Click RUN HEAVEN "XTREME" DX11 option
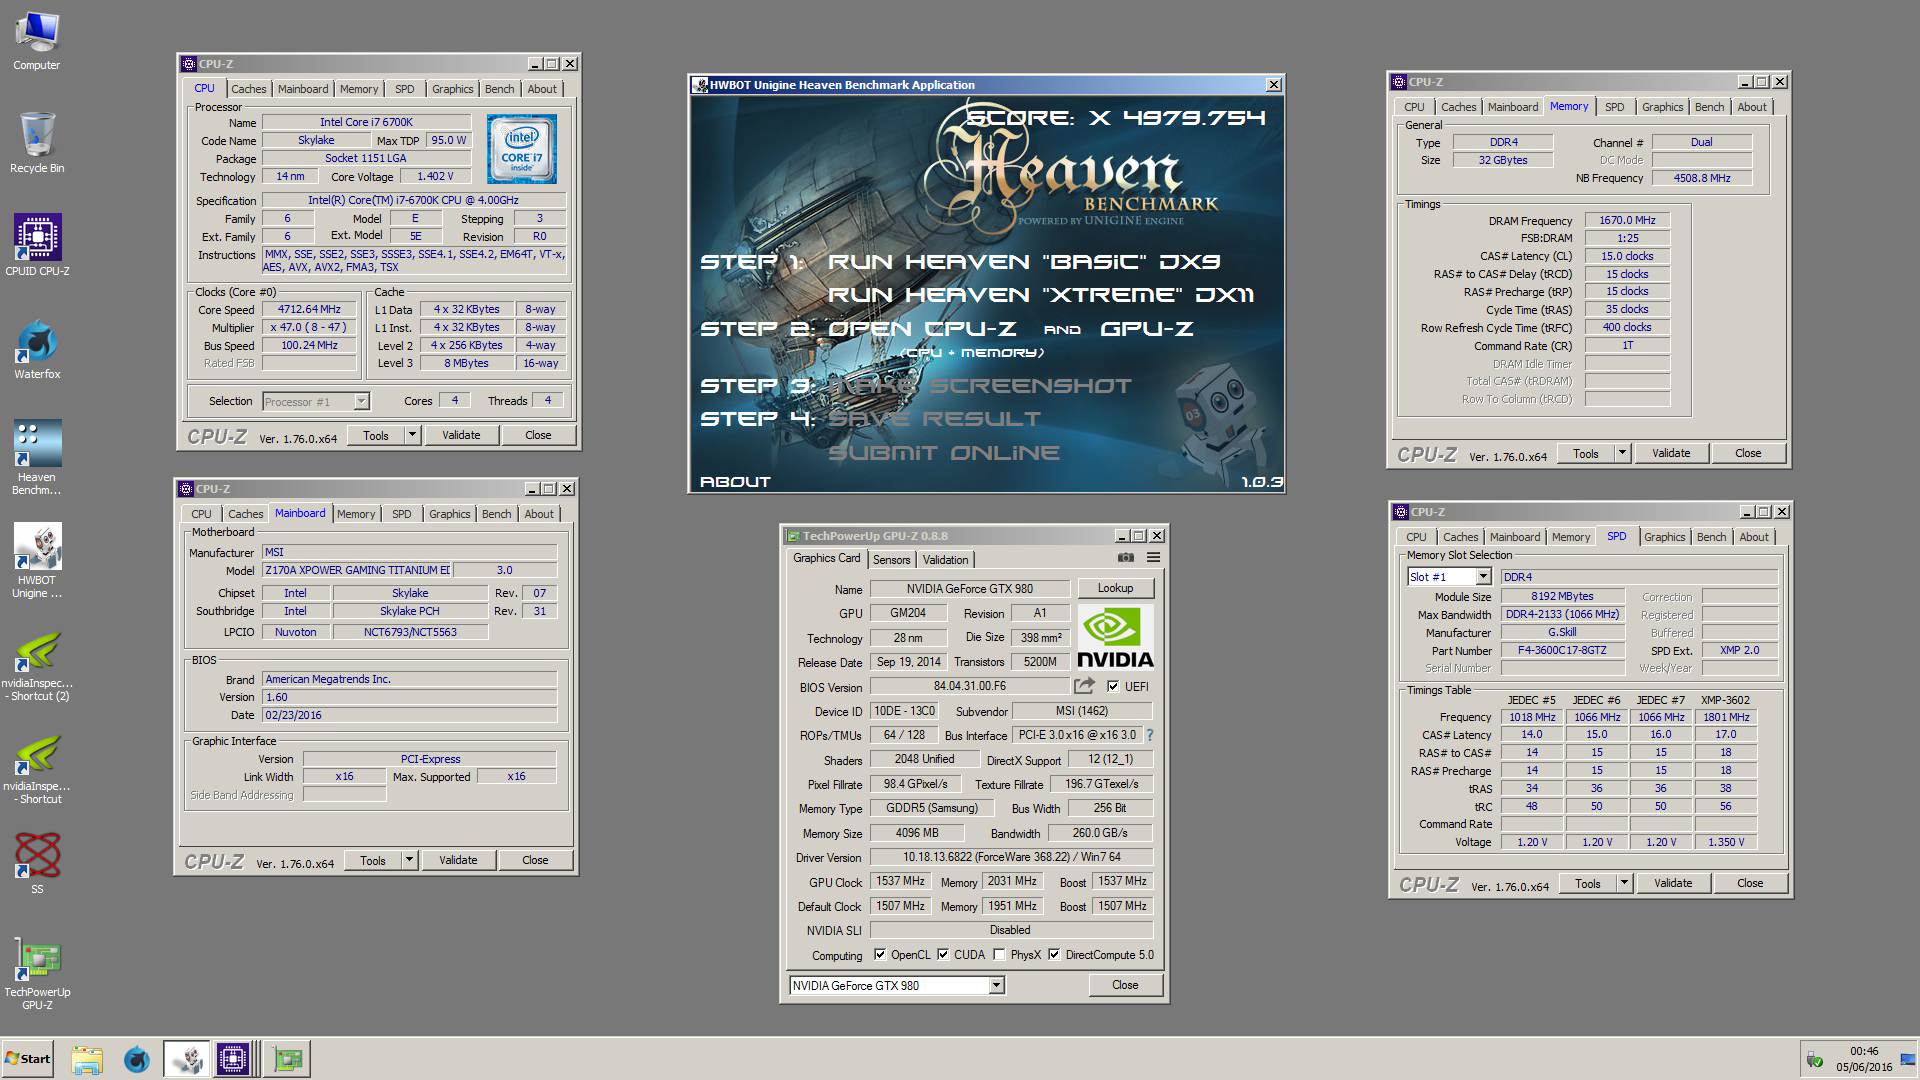Screen dimensions: 1920x1080 [1041, 295]
